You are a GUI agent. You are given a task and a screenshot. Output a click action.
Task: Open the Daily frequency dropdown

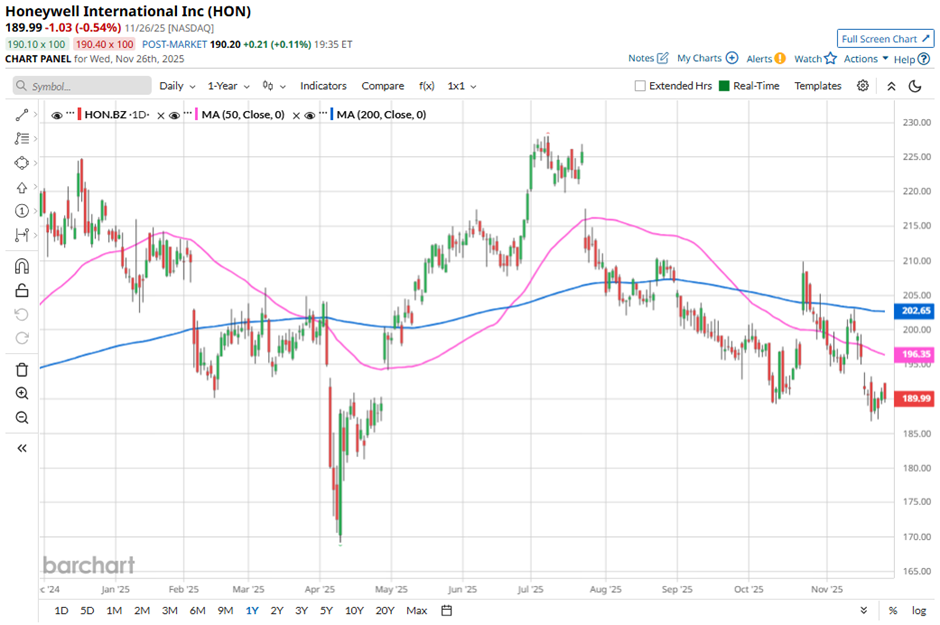(176, 86)
